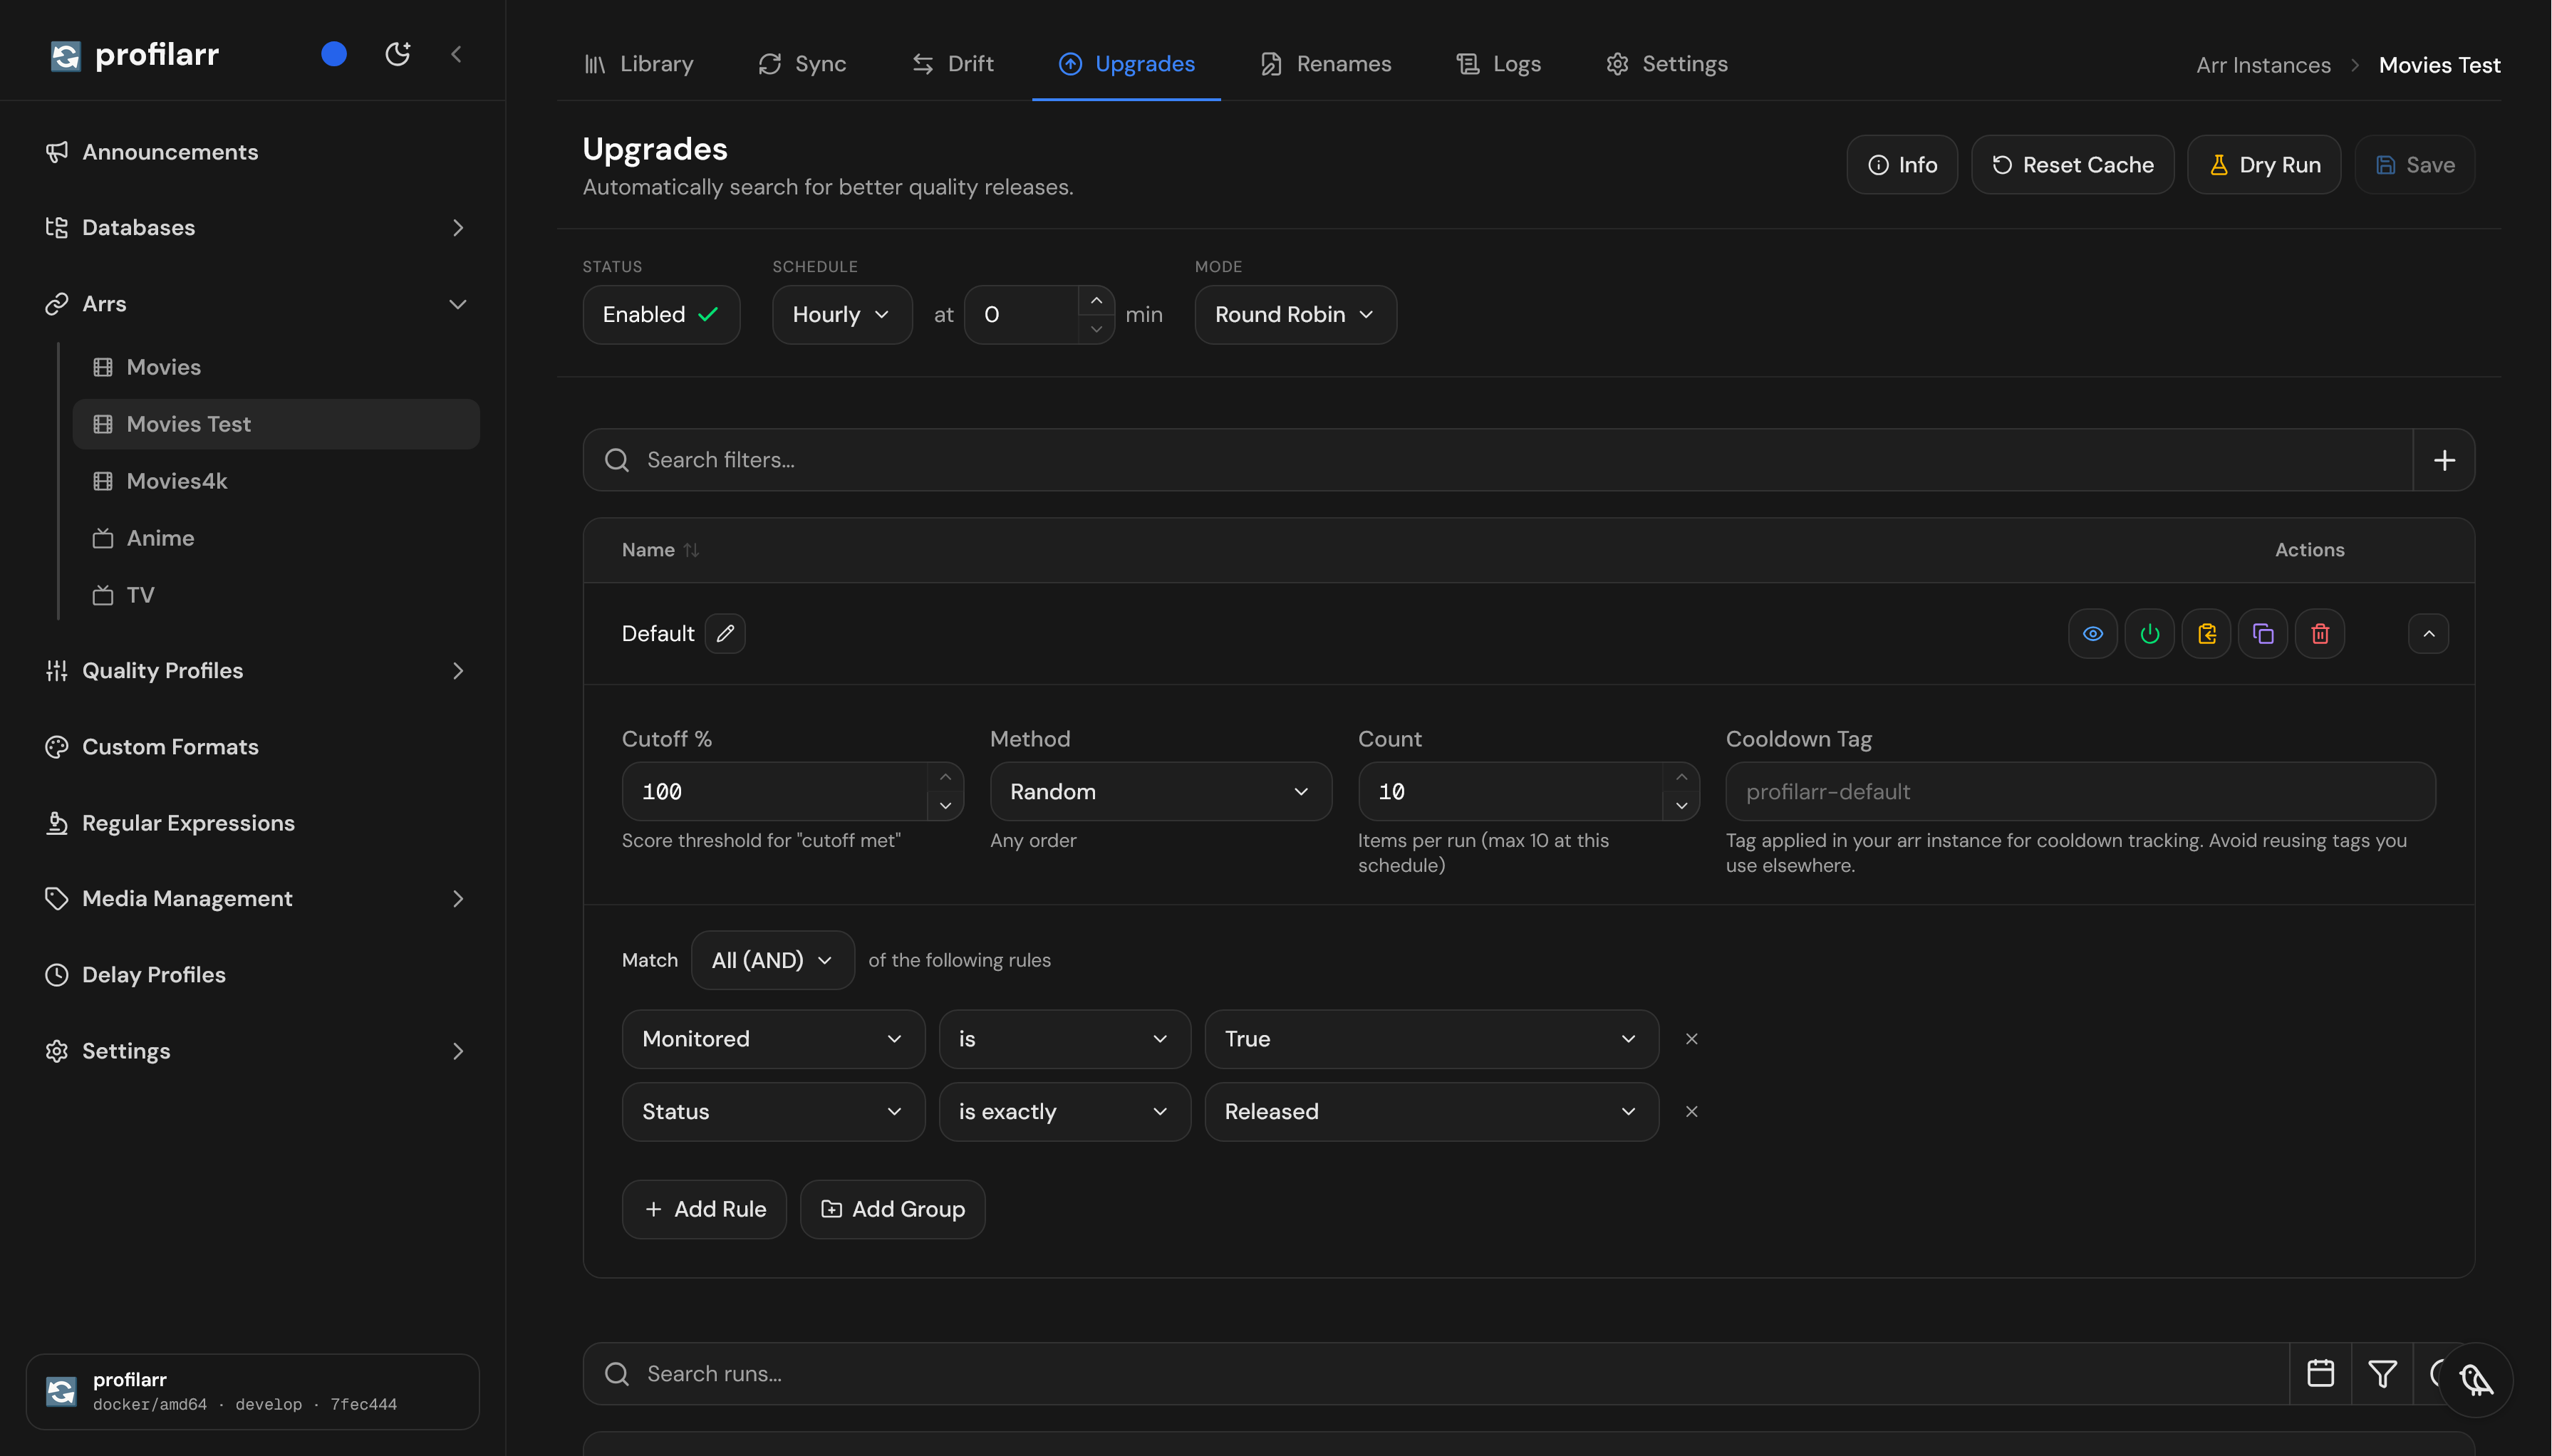Open the Released value dropdown
2552x1456 pixels.
tap(1431, 1112)
